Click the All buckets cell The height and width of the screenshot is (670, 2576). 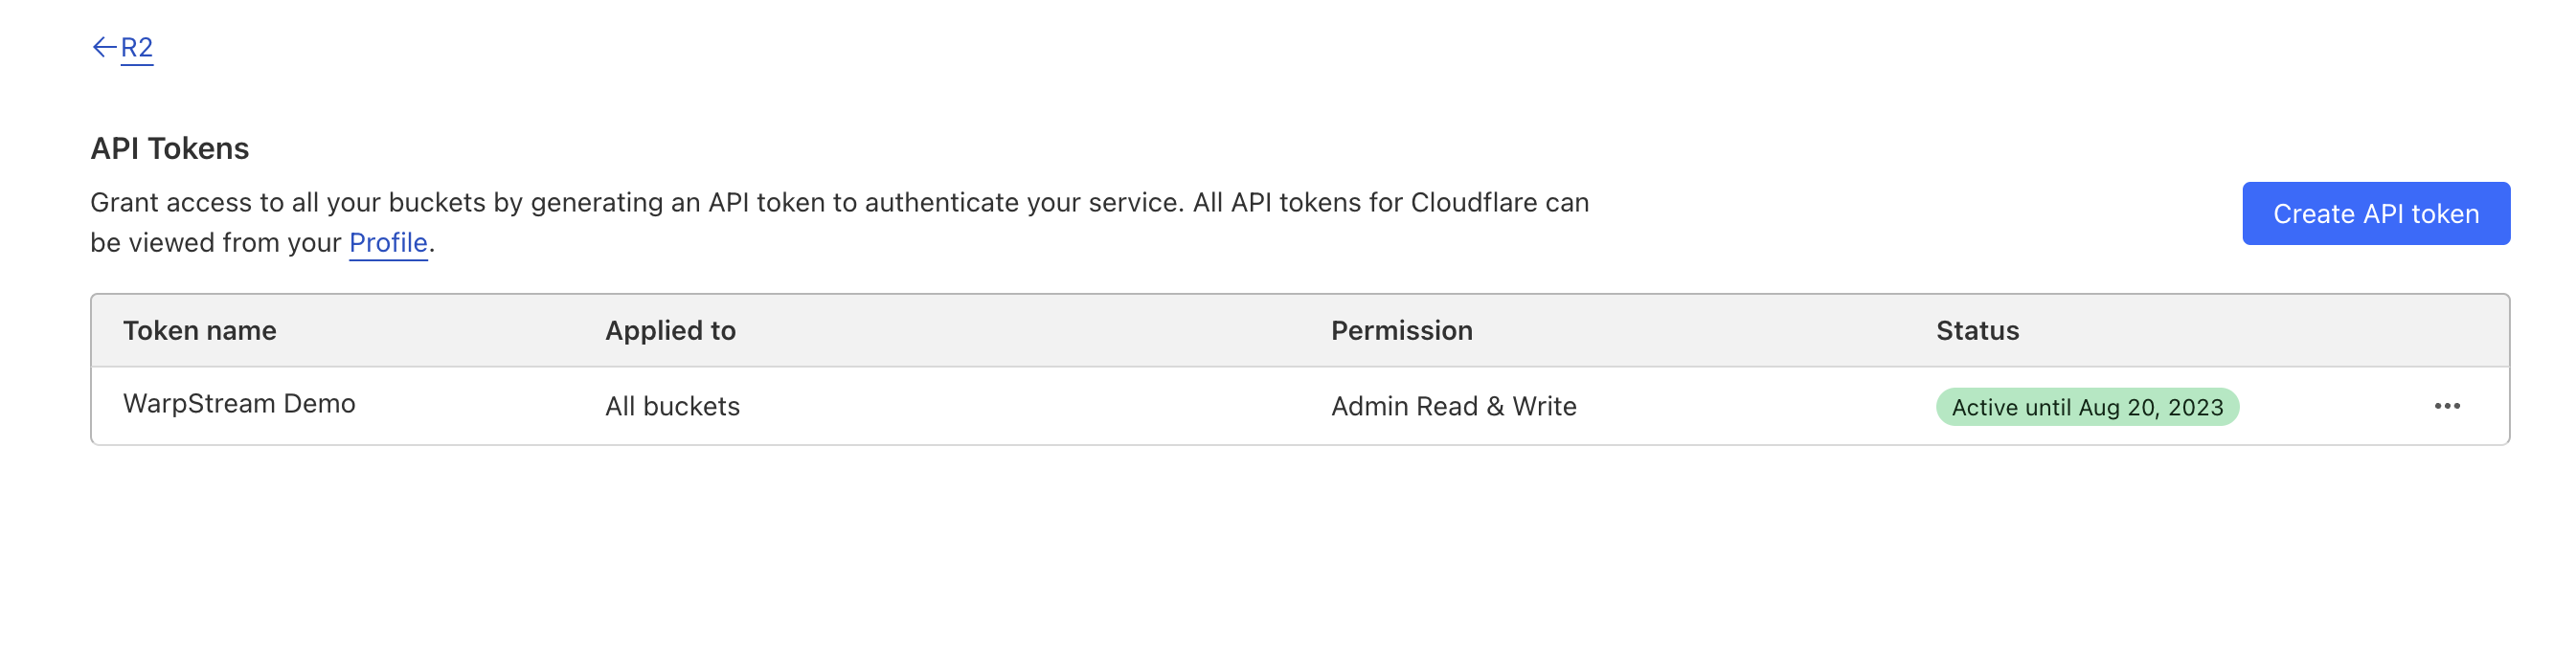(x=672, y=406)
